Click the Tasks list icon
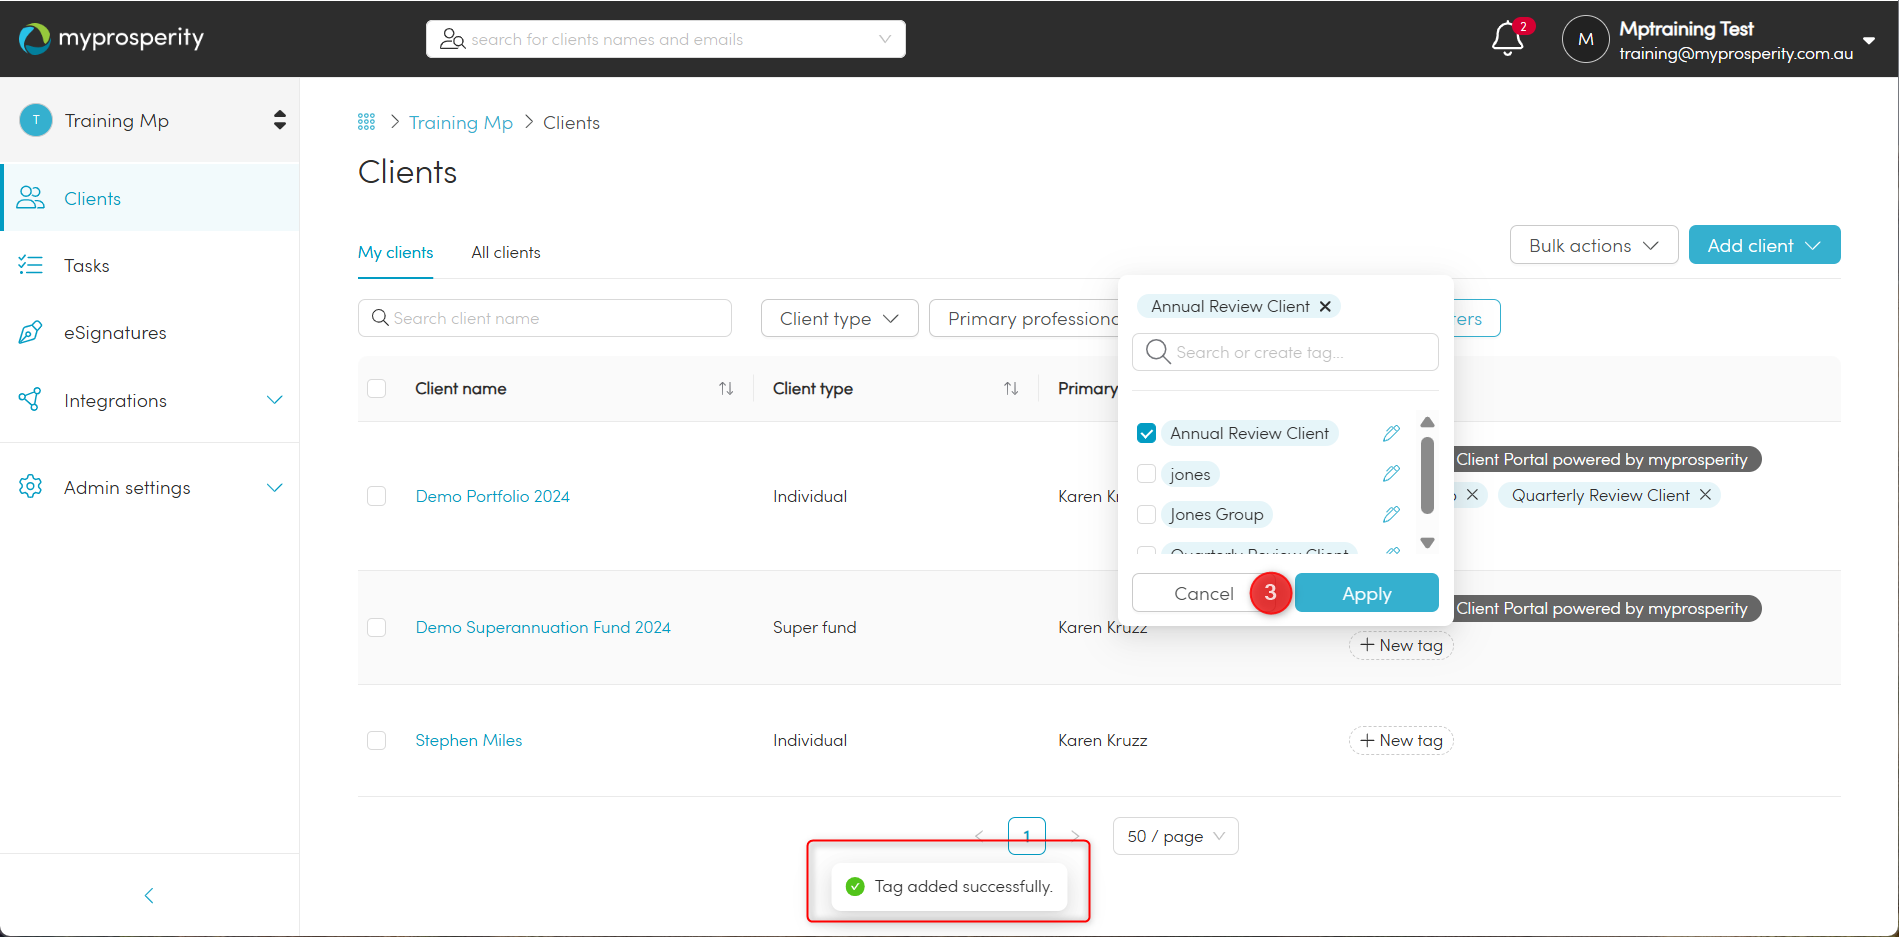 [31, 265]
